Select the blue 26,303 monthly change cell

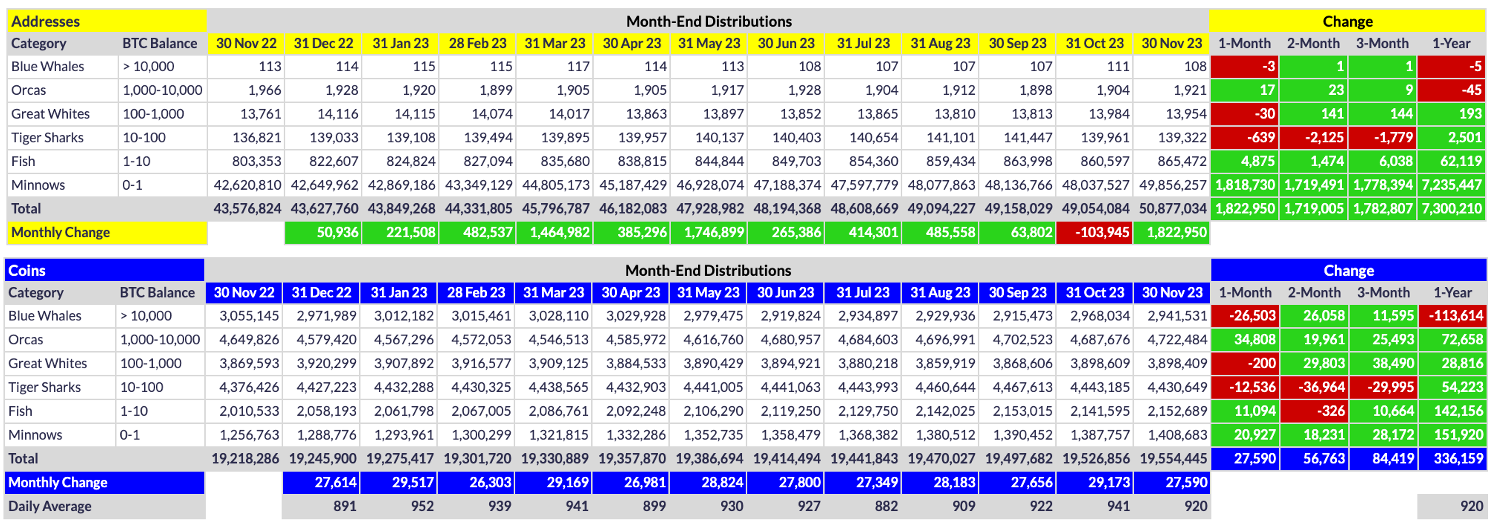click(478, 482)
